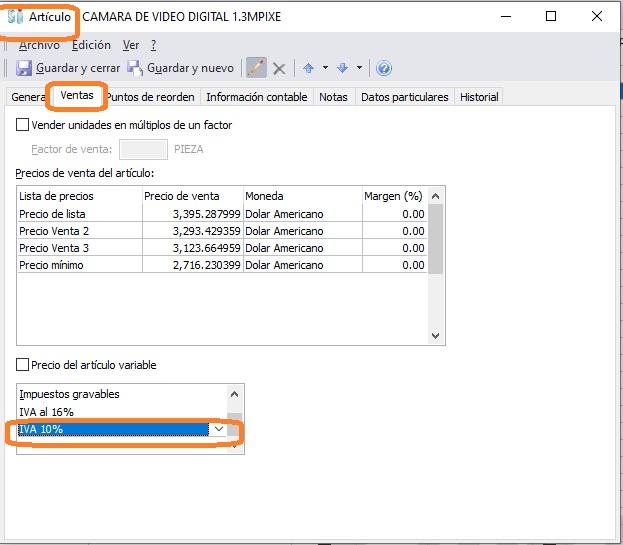Image resolution: width=623 pixels, height=545 pixels.
Task: Toggle Precio del artículo variable checkbox
Action: point(22,365)
